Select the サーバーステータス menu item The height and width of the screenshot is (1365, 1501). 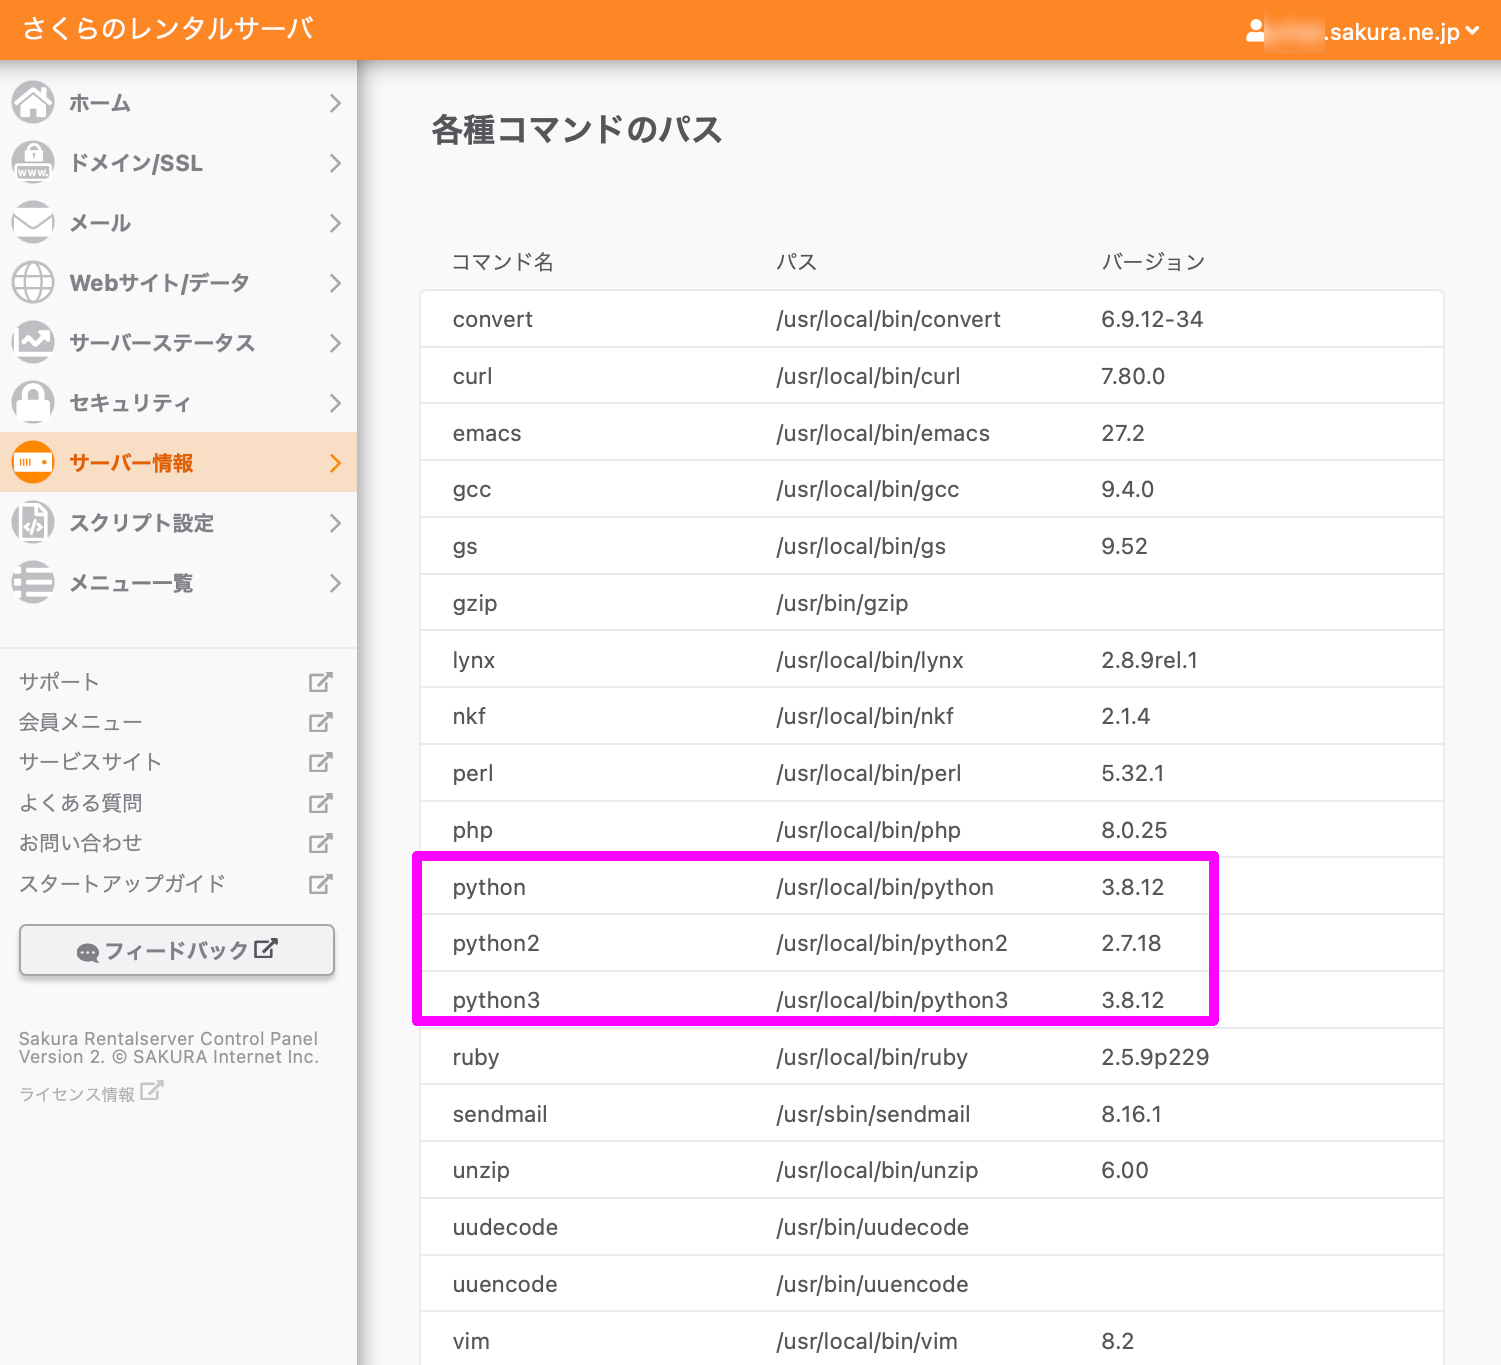pos(178,343)
